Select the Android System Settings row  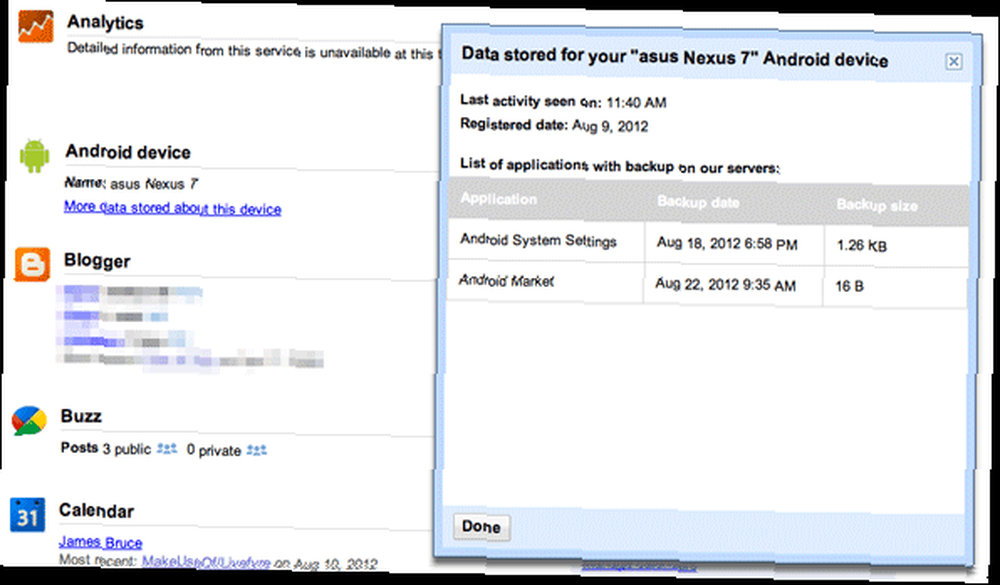[x=708, y=243]
